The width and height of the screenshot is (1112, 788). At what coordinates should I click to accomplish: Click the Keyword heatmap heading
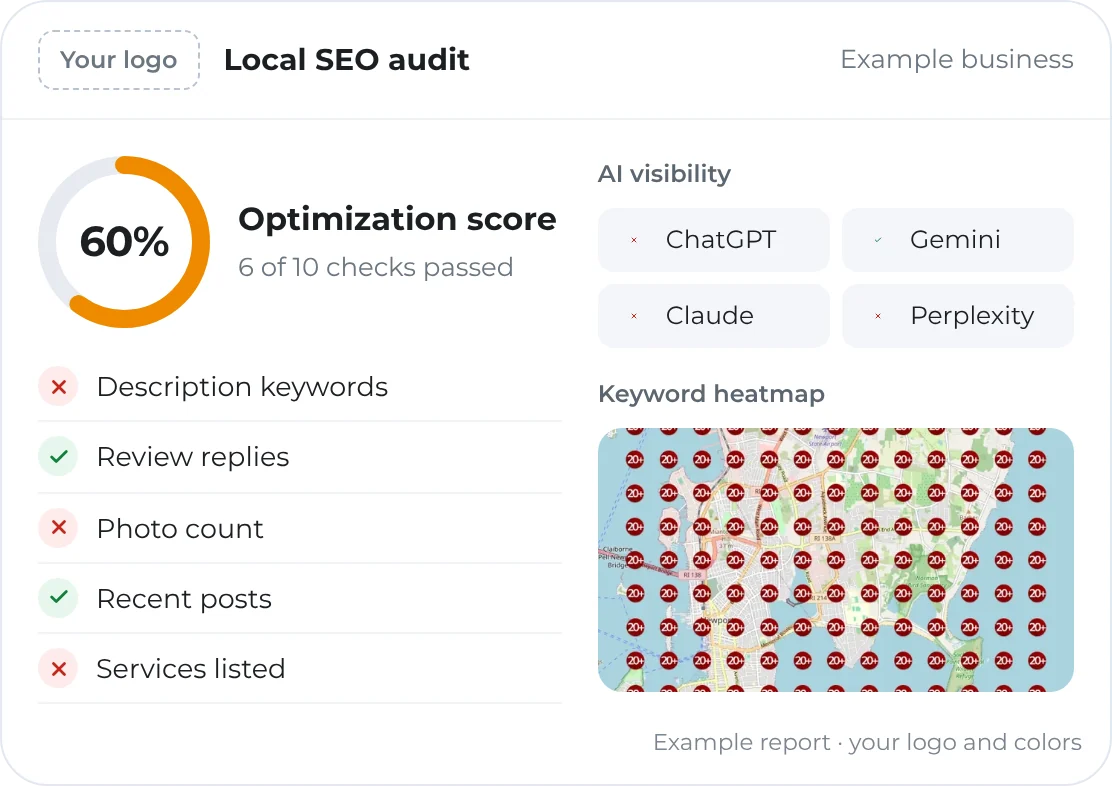click(x=711, y=394)
